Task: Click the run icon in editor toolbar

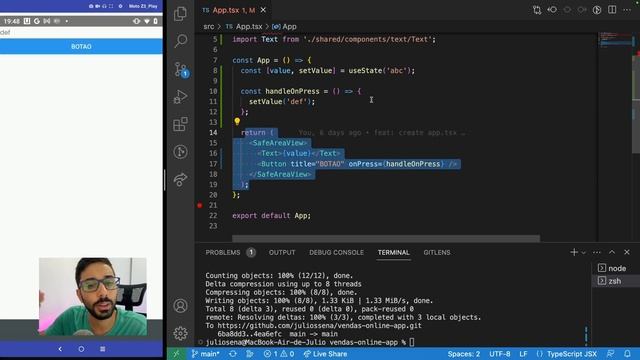Action: click(x=597, y=10)
